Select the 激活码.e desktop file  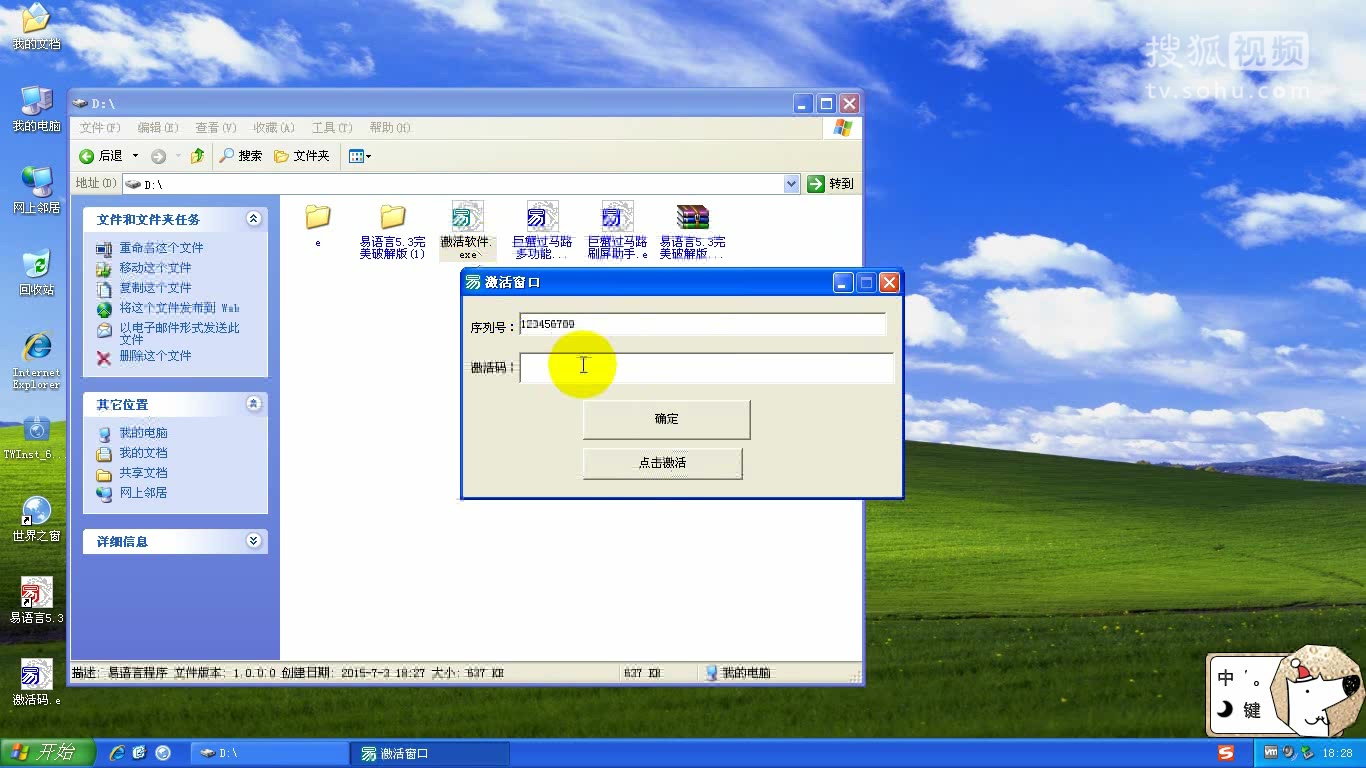point(36,682)
